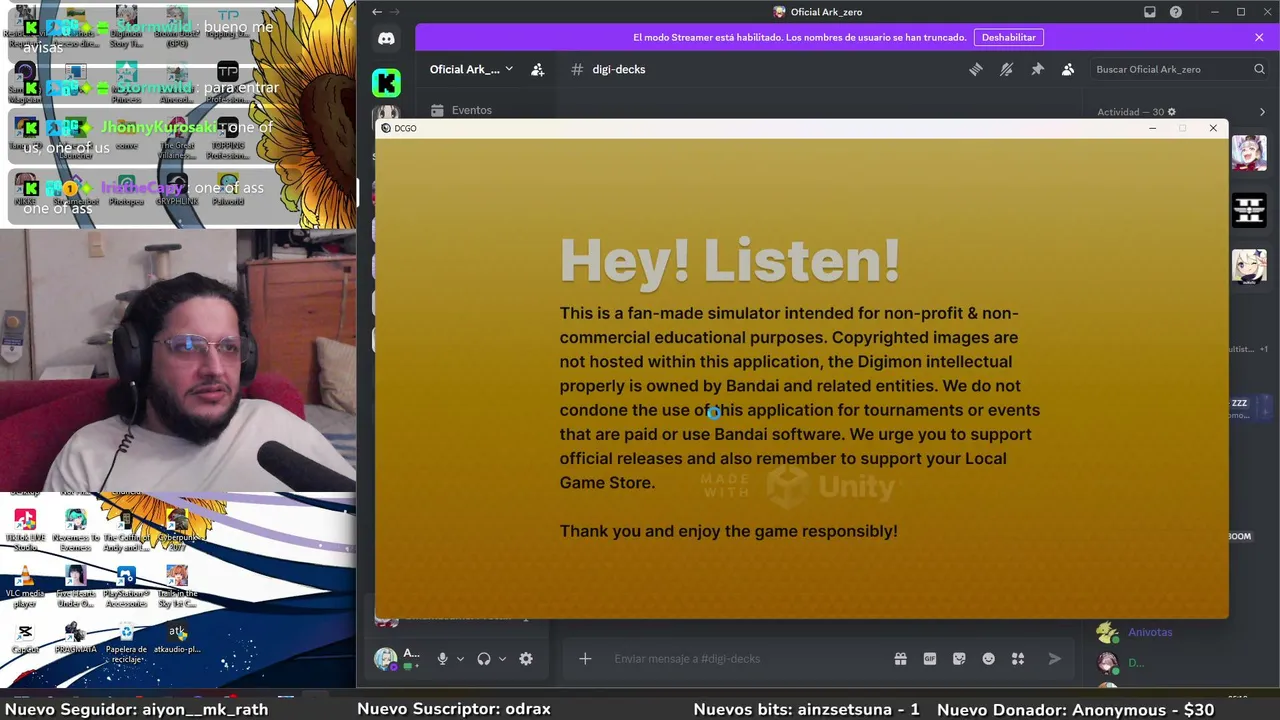Minimize the DCGO game window

1153,128
